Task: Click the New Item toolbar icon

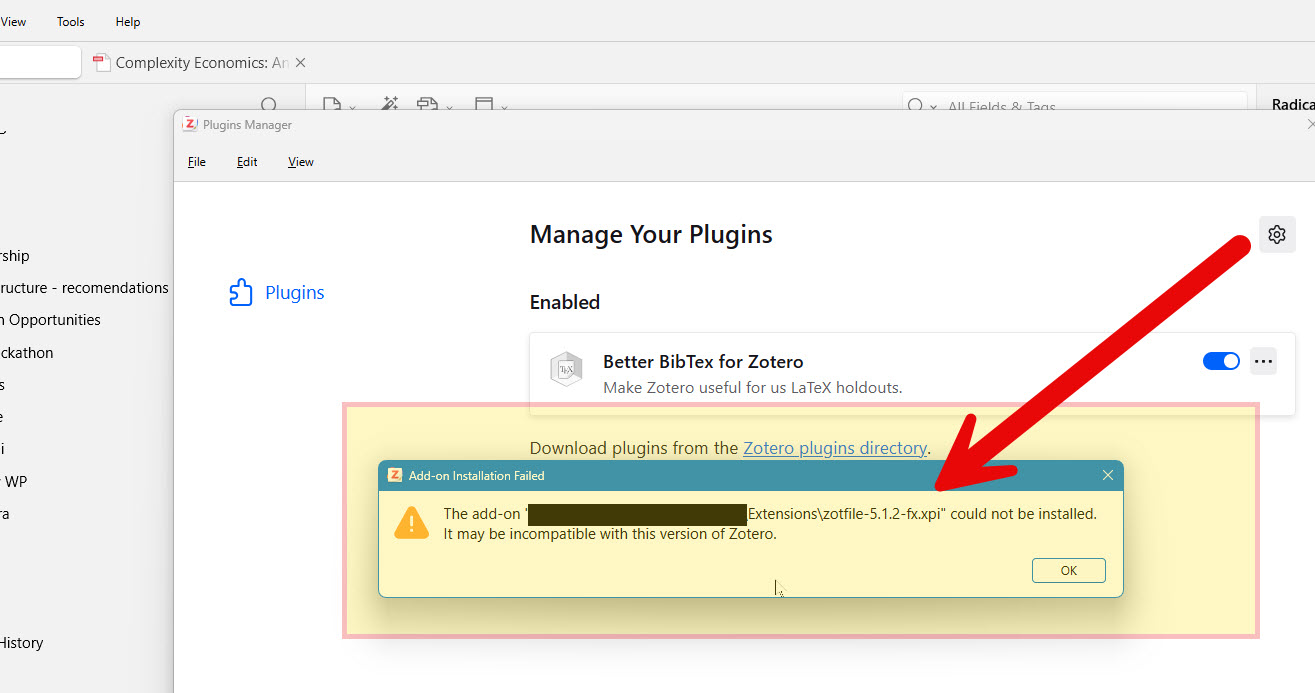Action: tap(331, 105)
